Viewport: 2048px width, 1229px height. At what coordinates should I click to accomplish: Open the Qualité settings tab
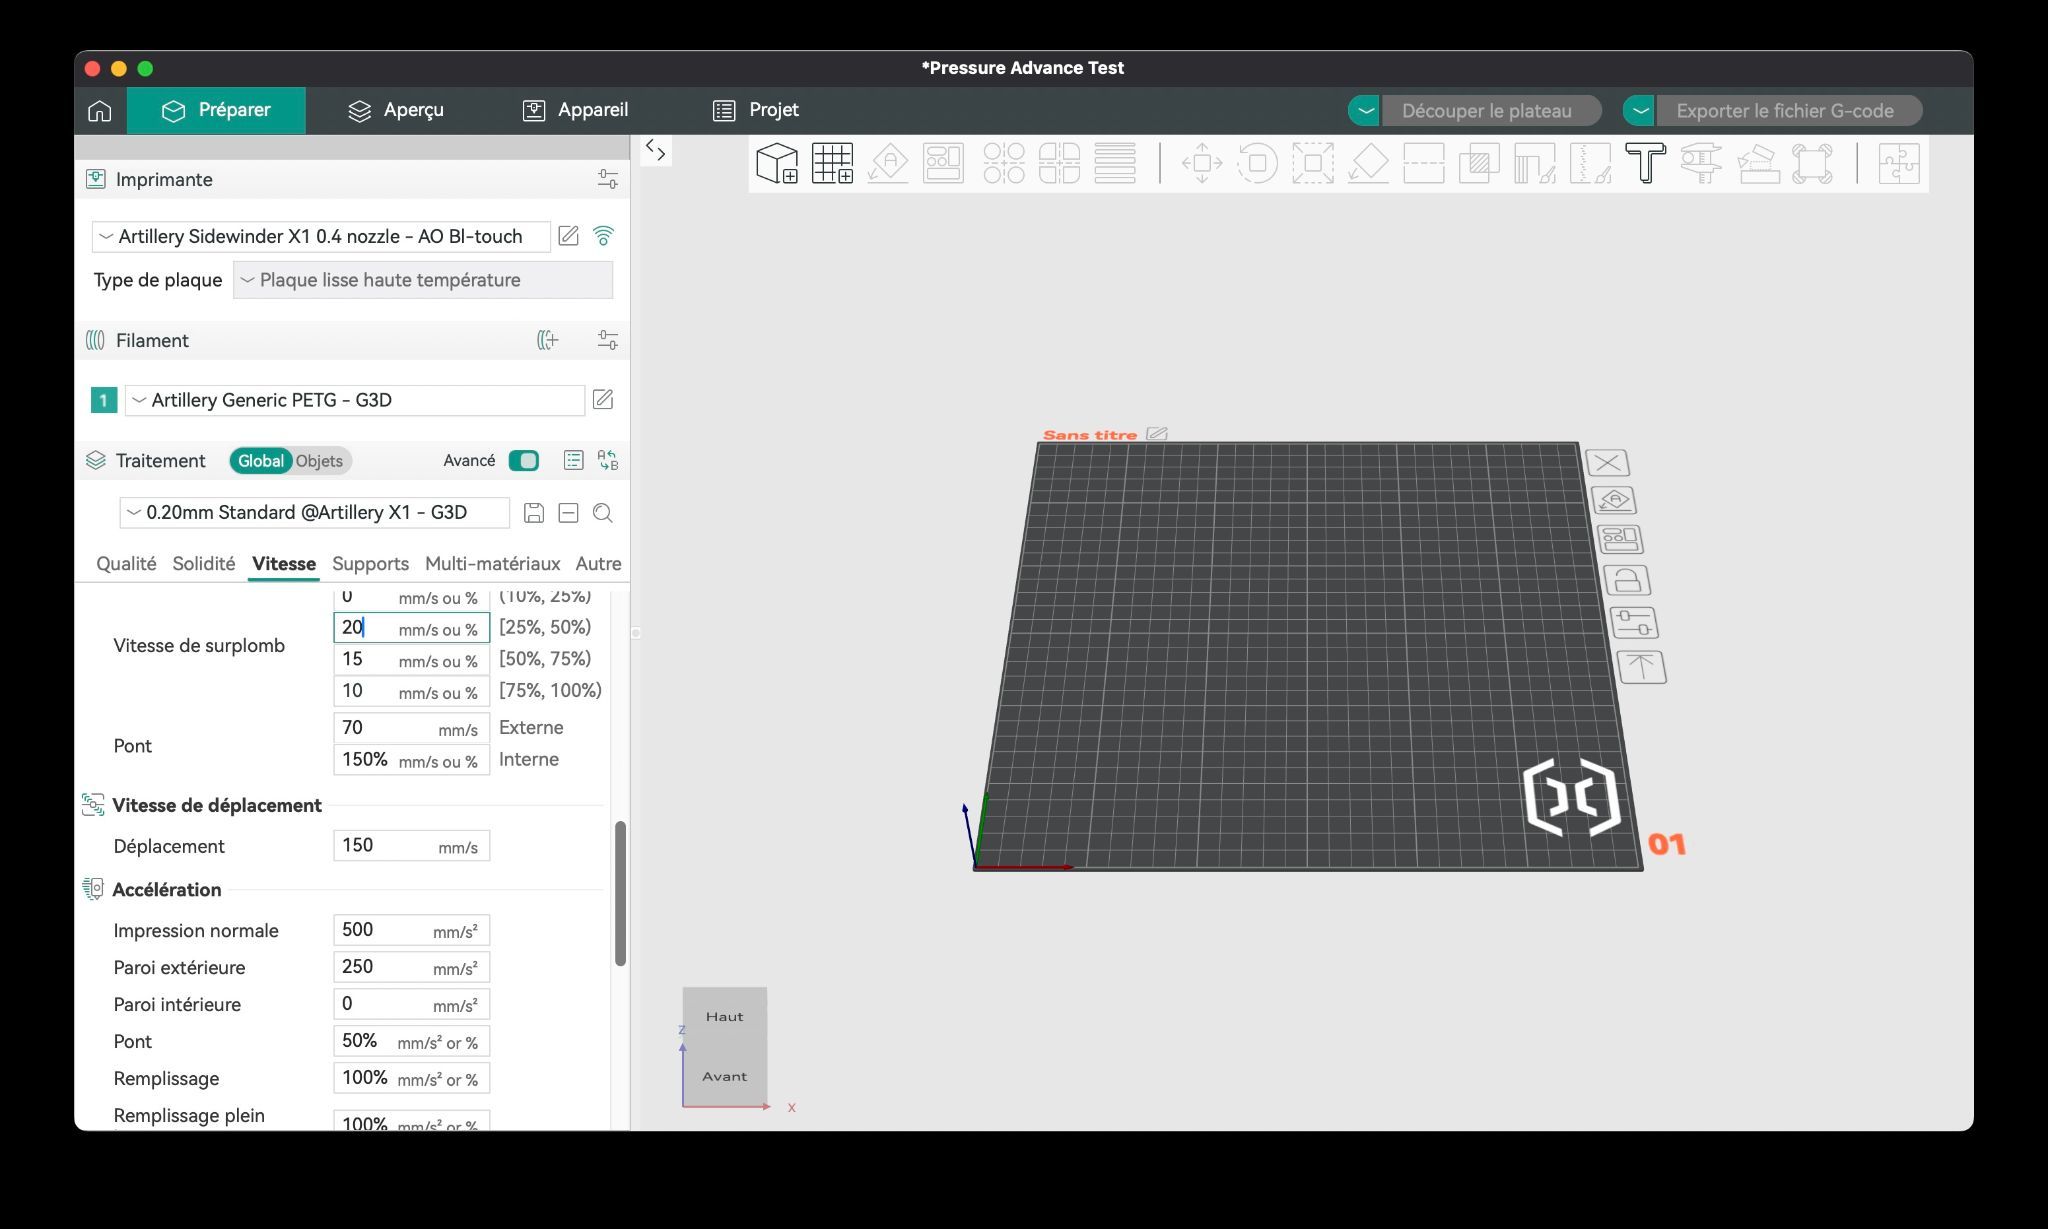(126, 564)
